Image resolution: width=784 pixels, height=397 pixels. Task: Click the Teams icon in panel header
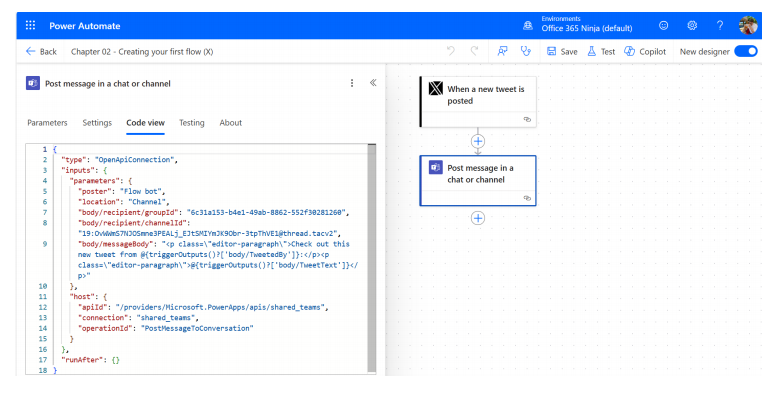(33, 83)
